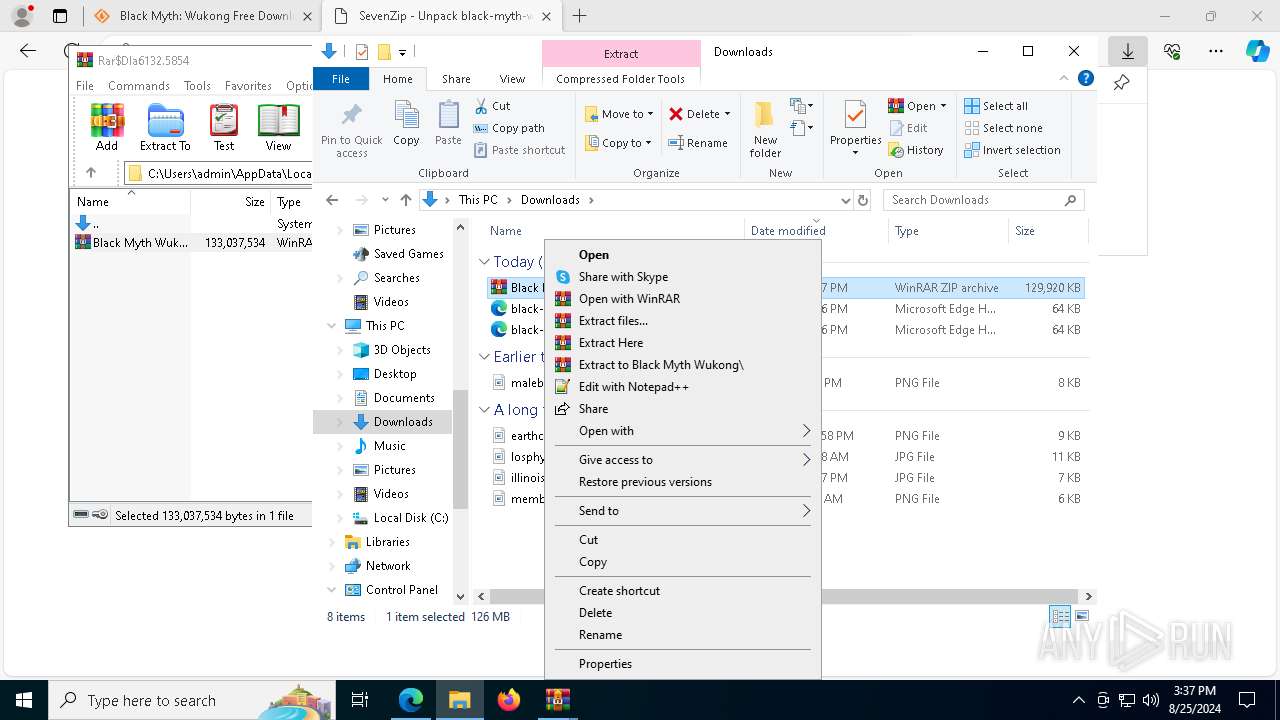Open Microsoft Edge from taskbar
The image size is (1280, 720).
pos(411,700)
